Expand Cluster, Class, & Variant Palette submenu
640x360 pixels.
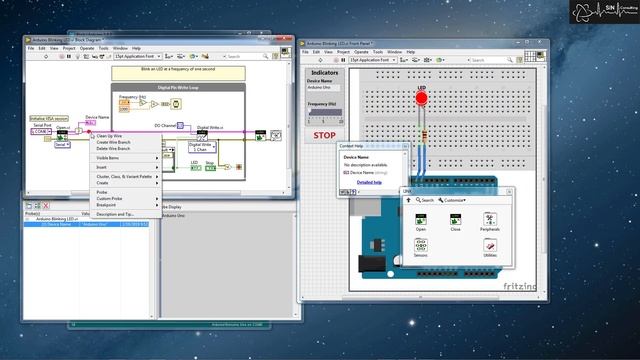(126, 177)
